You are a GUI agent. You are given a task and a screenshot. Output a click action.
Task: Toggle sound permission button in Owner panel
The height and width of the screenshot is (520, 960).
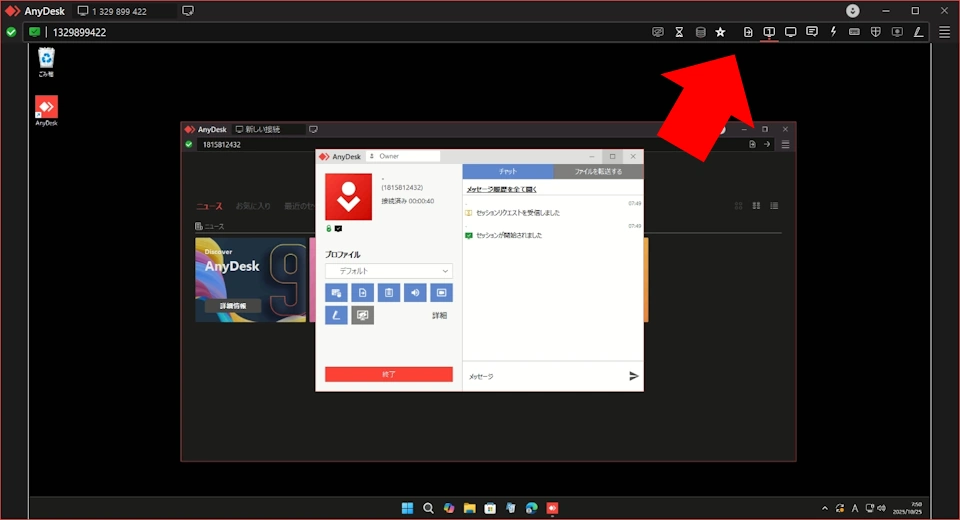click(x=415, y=293)
